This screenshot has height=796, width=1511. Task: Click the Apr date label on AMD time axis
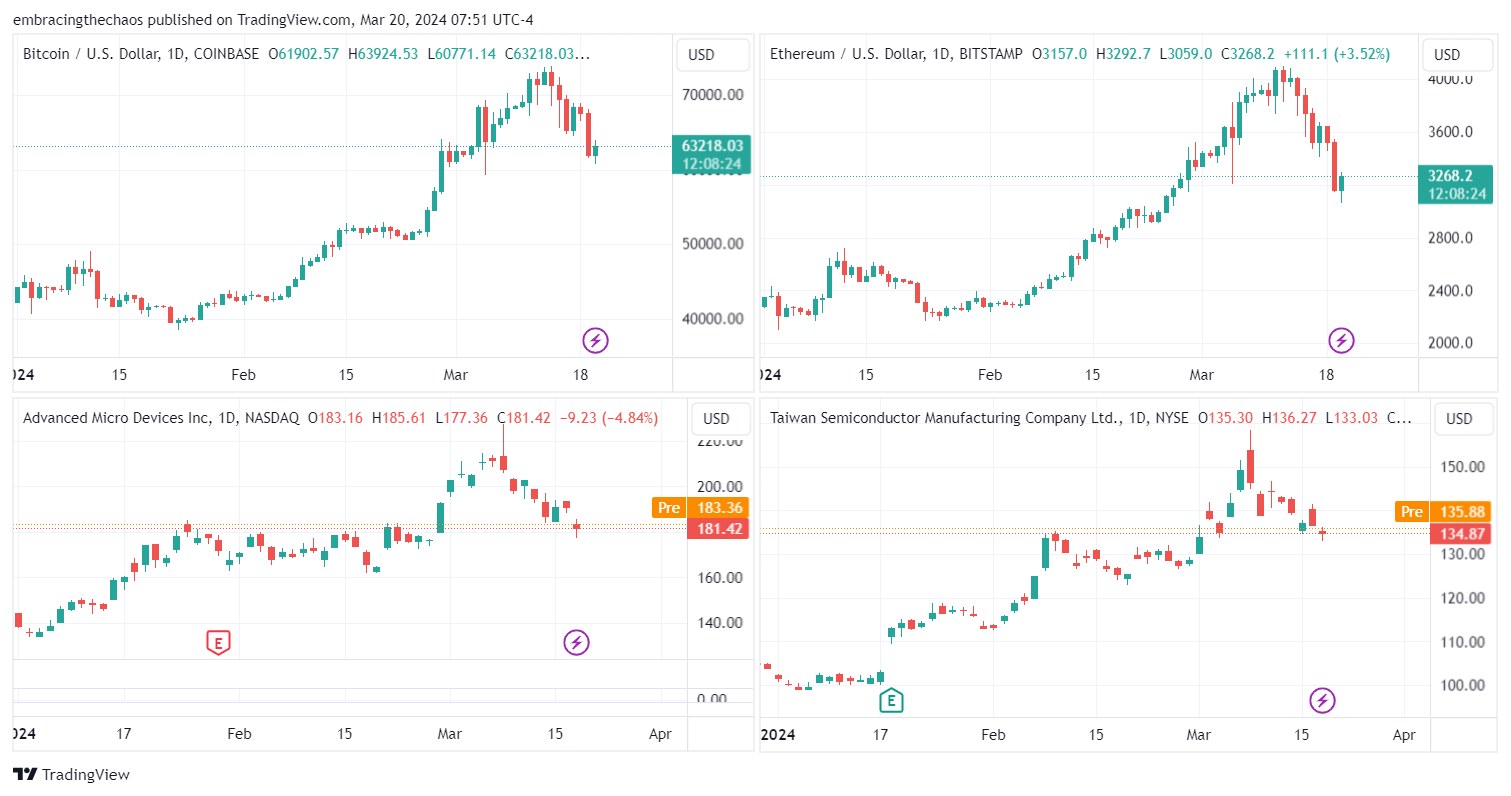[x=660, y=734]
